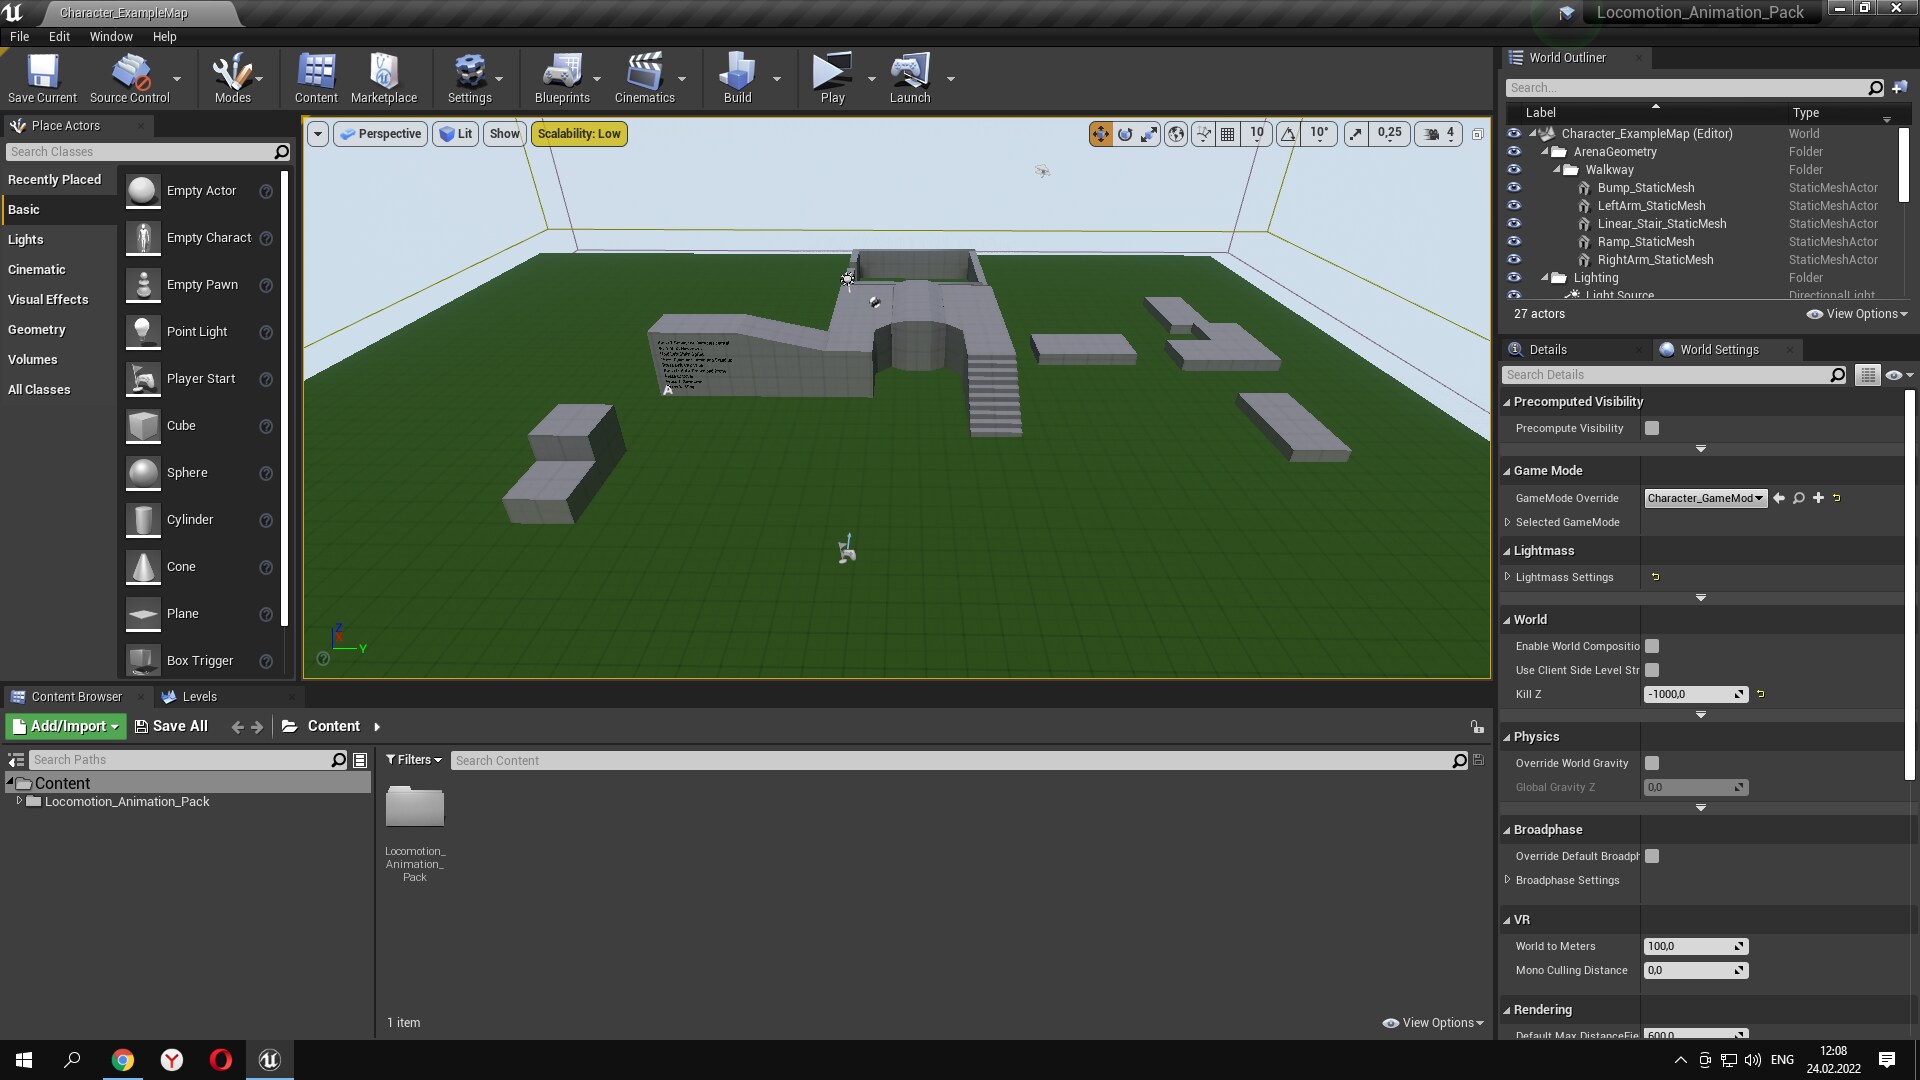Screen dimensions: 1920x1080
Task: Open Source Control toolbar icon
Action: 130,78
